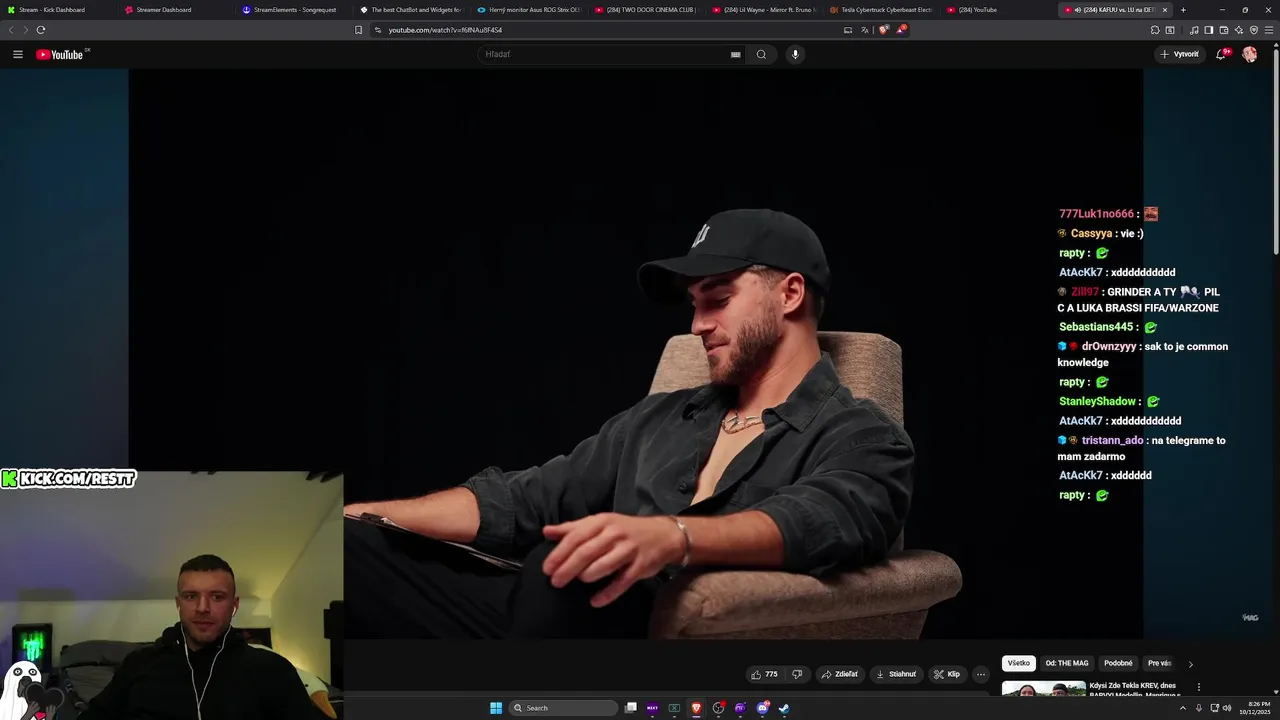The image size is (1280, 720).
Task: Click the Stiahnuť download button
Action: click(896, 674)
